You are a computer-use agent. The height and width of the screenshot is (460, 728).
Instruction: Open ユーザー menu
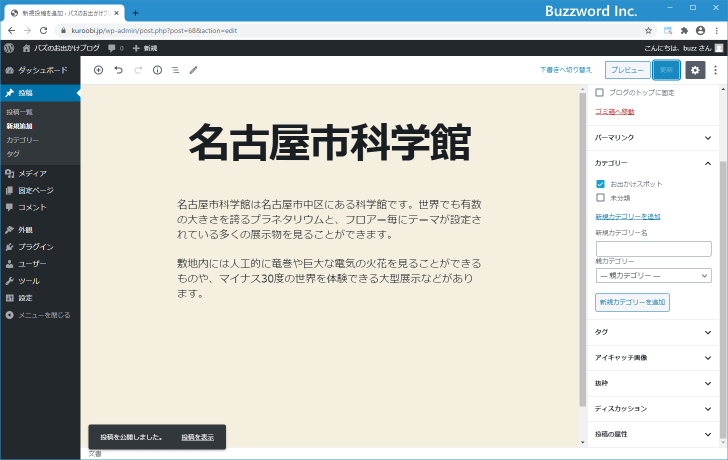[x=40, y=264]
